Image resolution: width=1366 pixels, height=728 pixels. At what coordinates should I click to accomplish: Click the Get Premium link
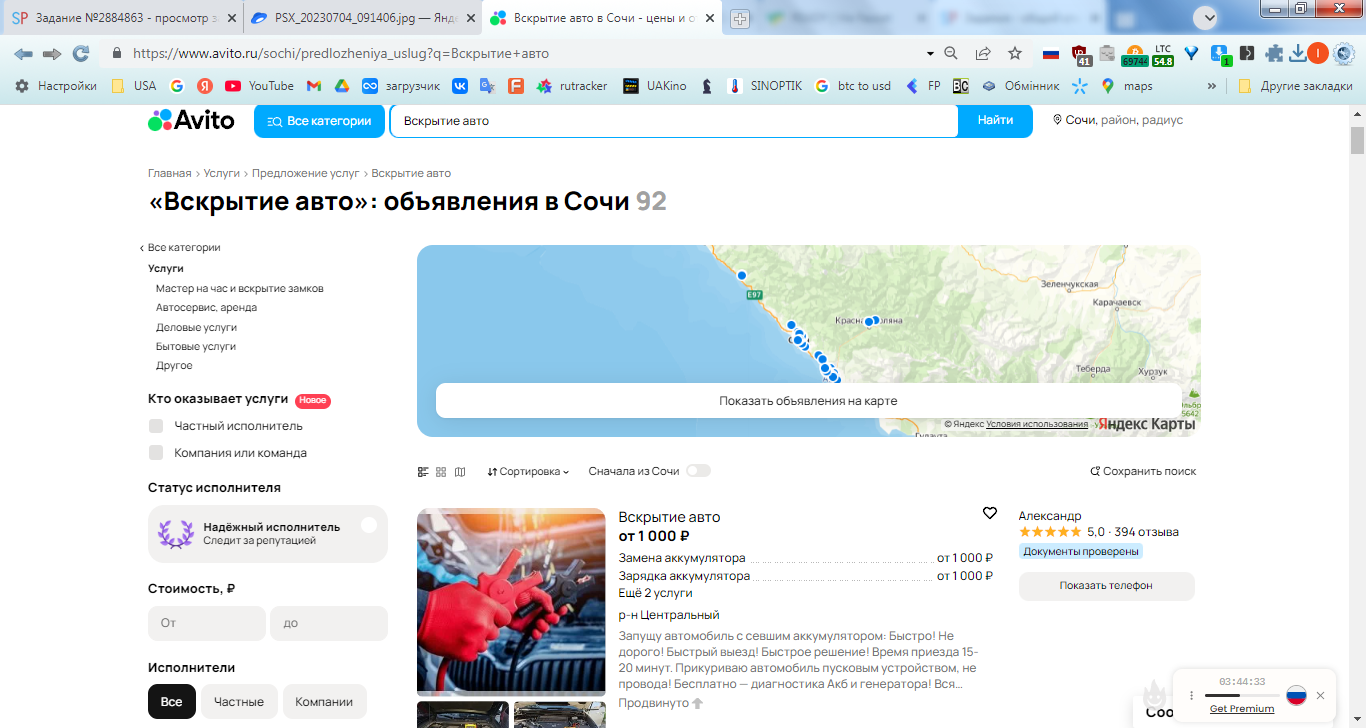point(1242,709)
